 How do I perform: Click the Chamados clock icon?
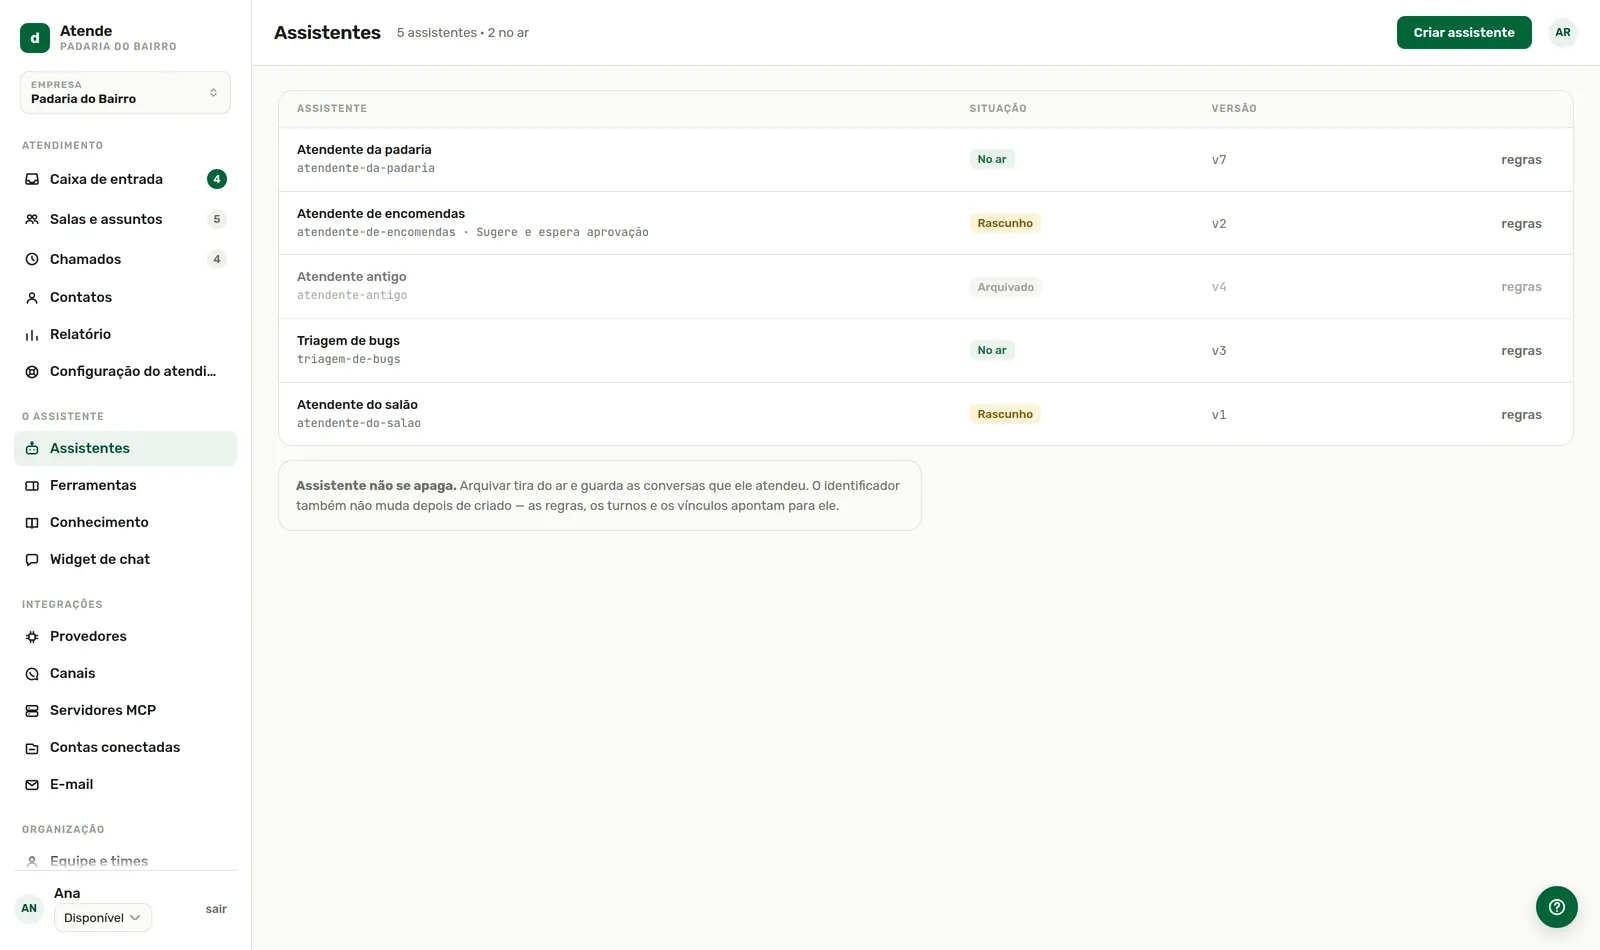[32, 259]
